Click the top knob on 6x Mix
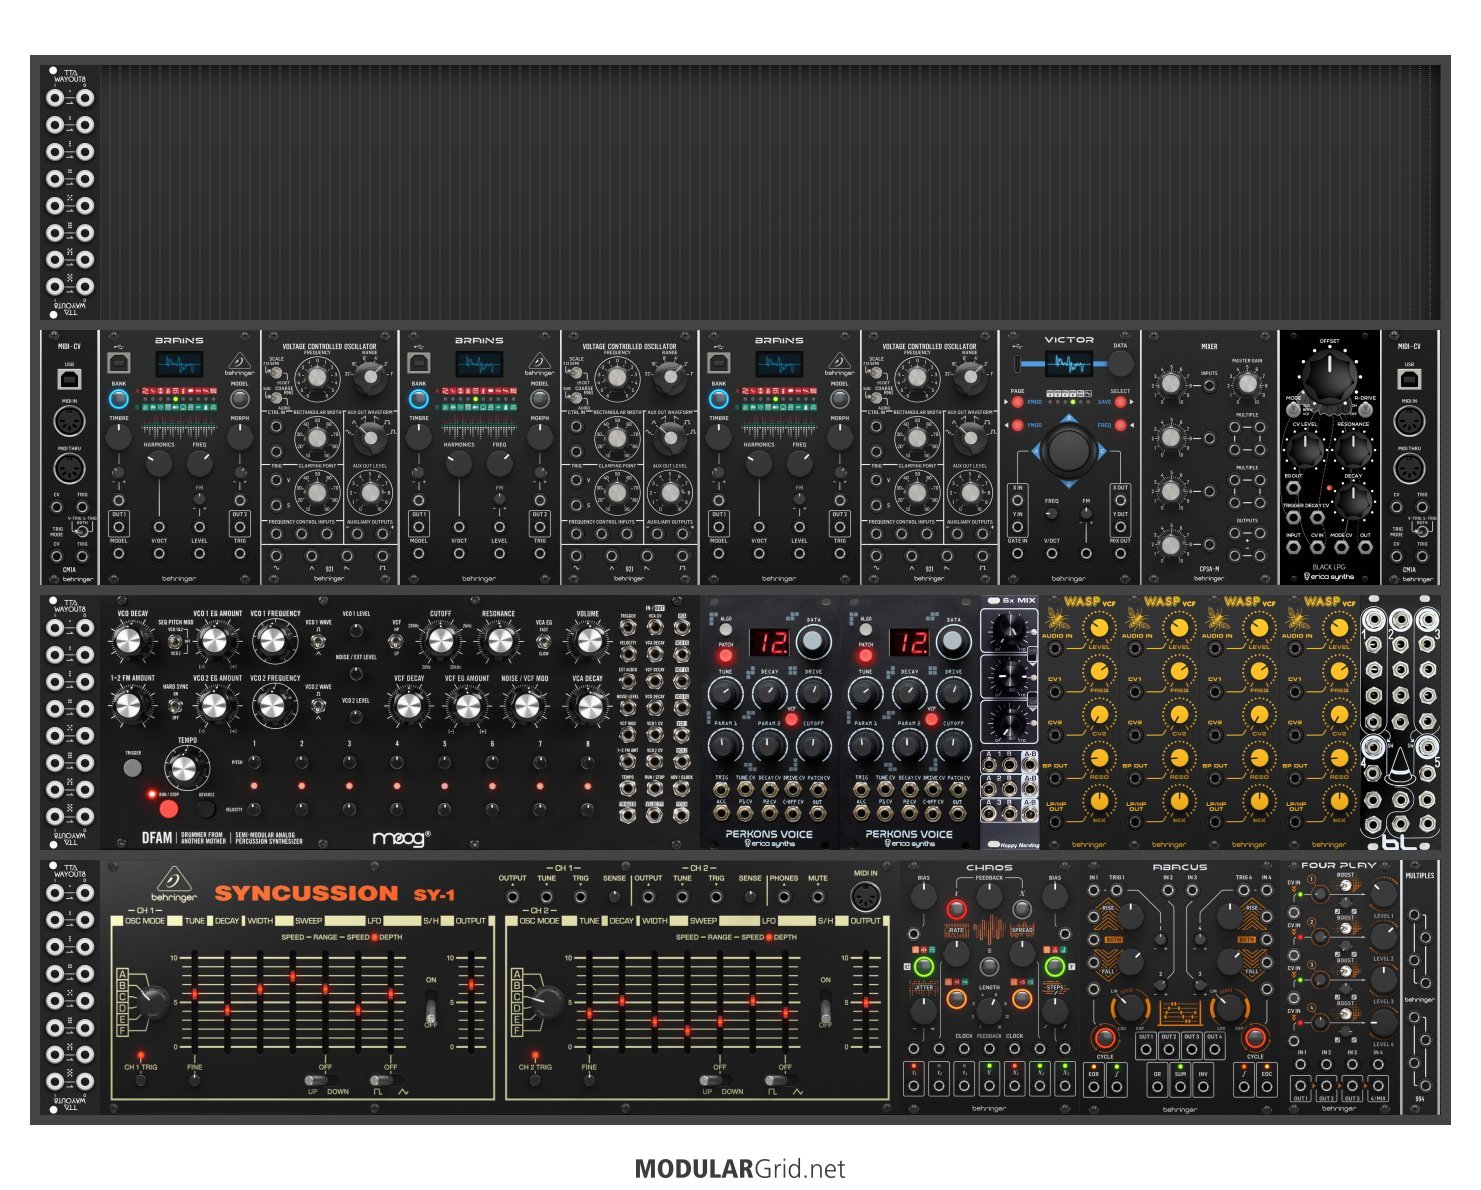This screenshot has width=1481, height=1190. tap(1009, 630)
